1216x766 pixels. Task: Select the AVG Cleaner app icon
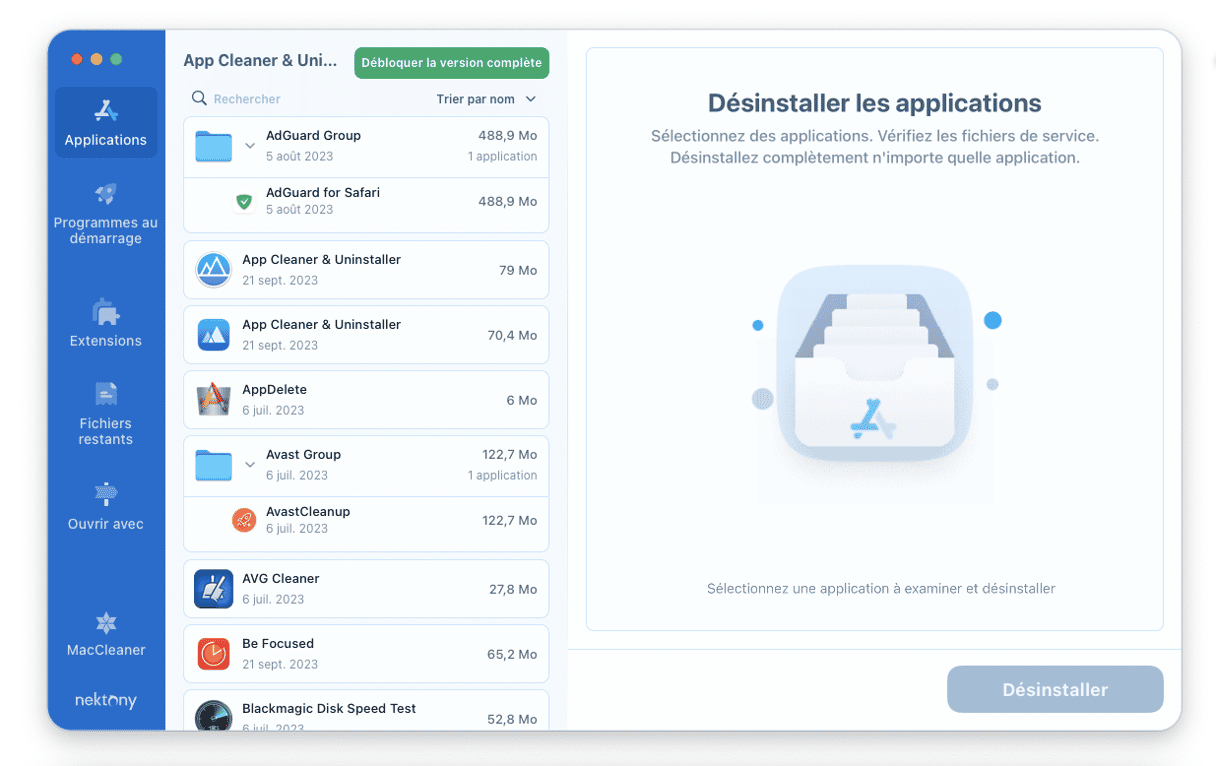214,589
